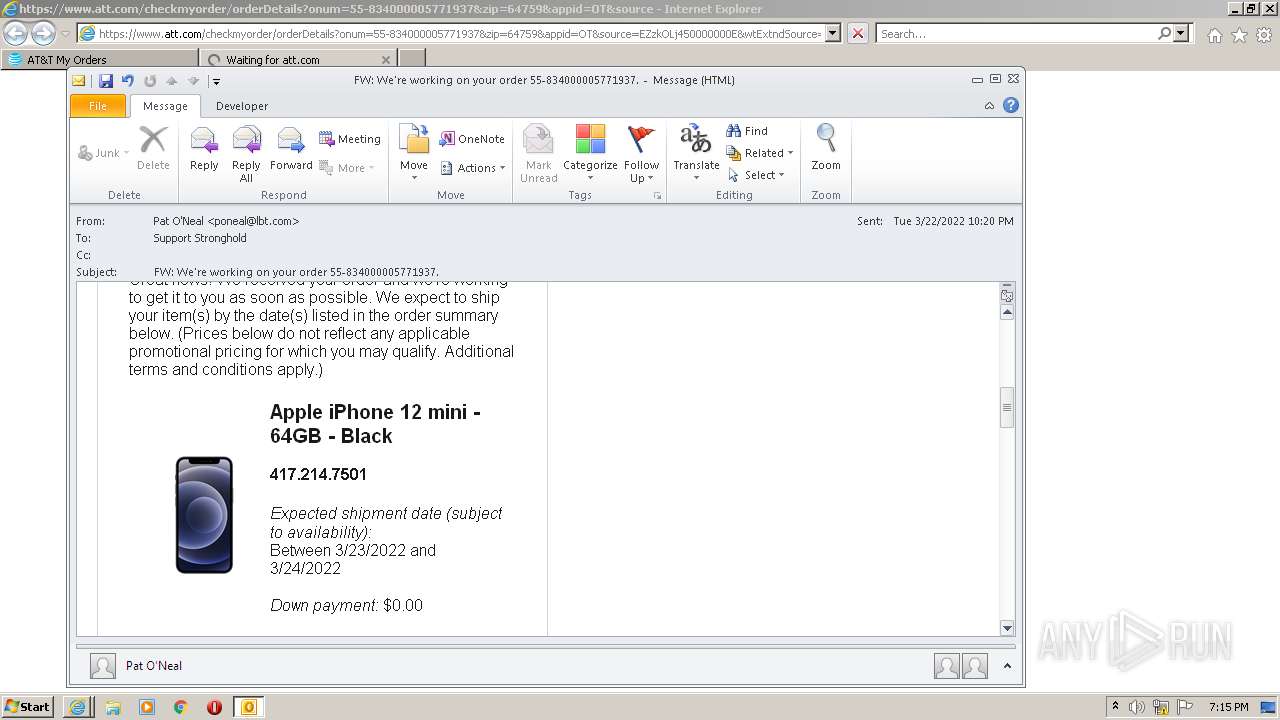Create a Meeting reply
Viewport: 1280px width, 720px height.
(350, 139)
